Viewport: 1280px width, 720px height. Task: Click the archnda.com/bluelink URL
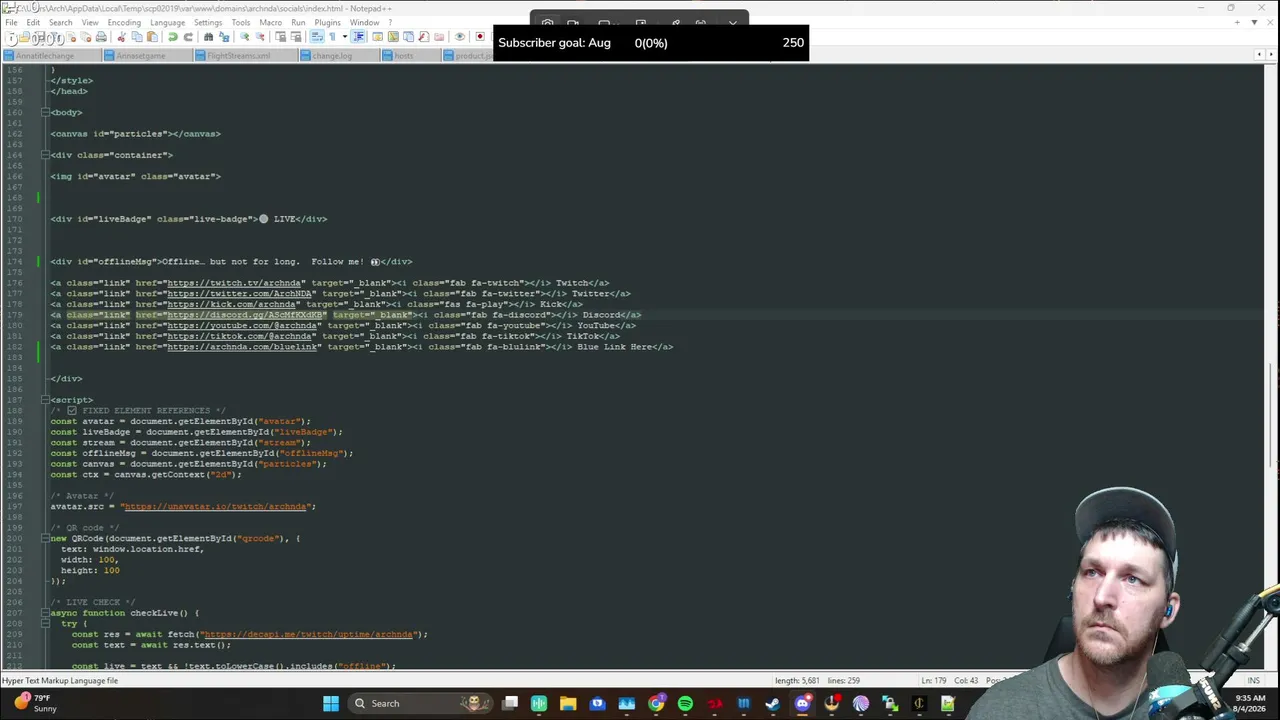[242, 347]
